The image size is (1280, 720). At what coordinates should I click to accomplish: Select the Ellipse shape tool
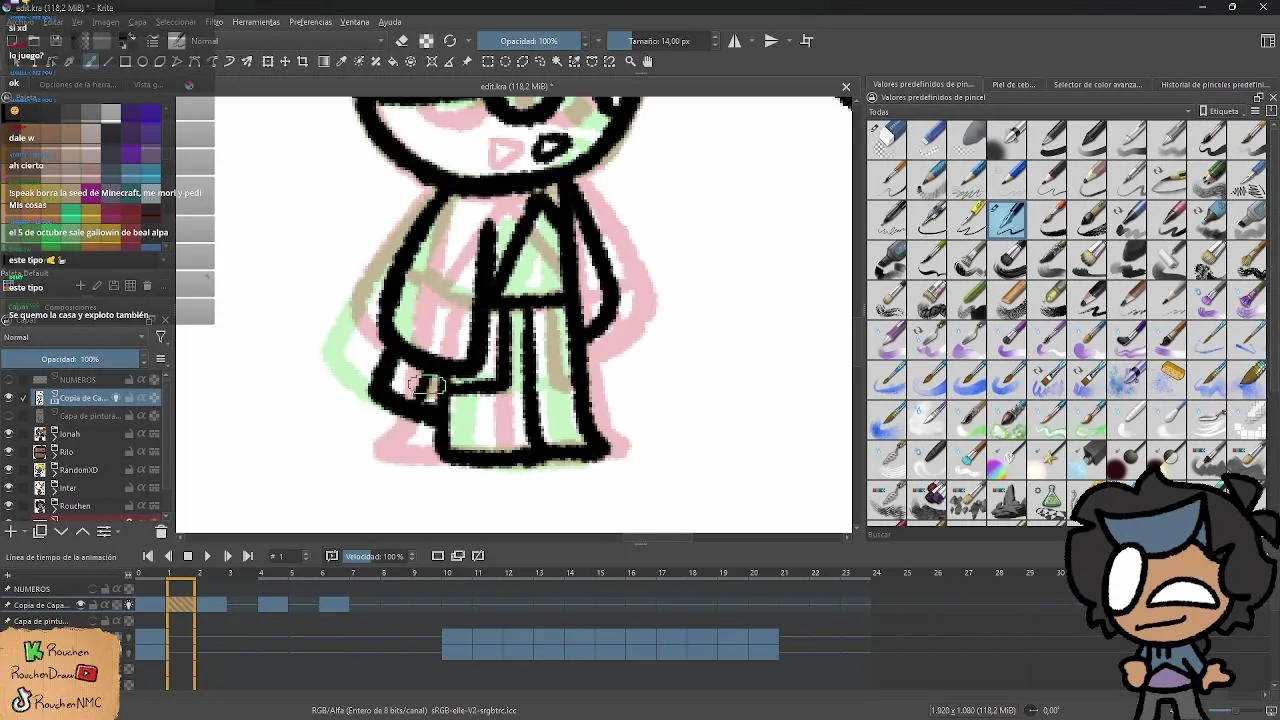point(142,61)
